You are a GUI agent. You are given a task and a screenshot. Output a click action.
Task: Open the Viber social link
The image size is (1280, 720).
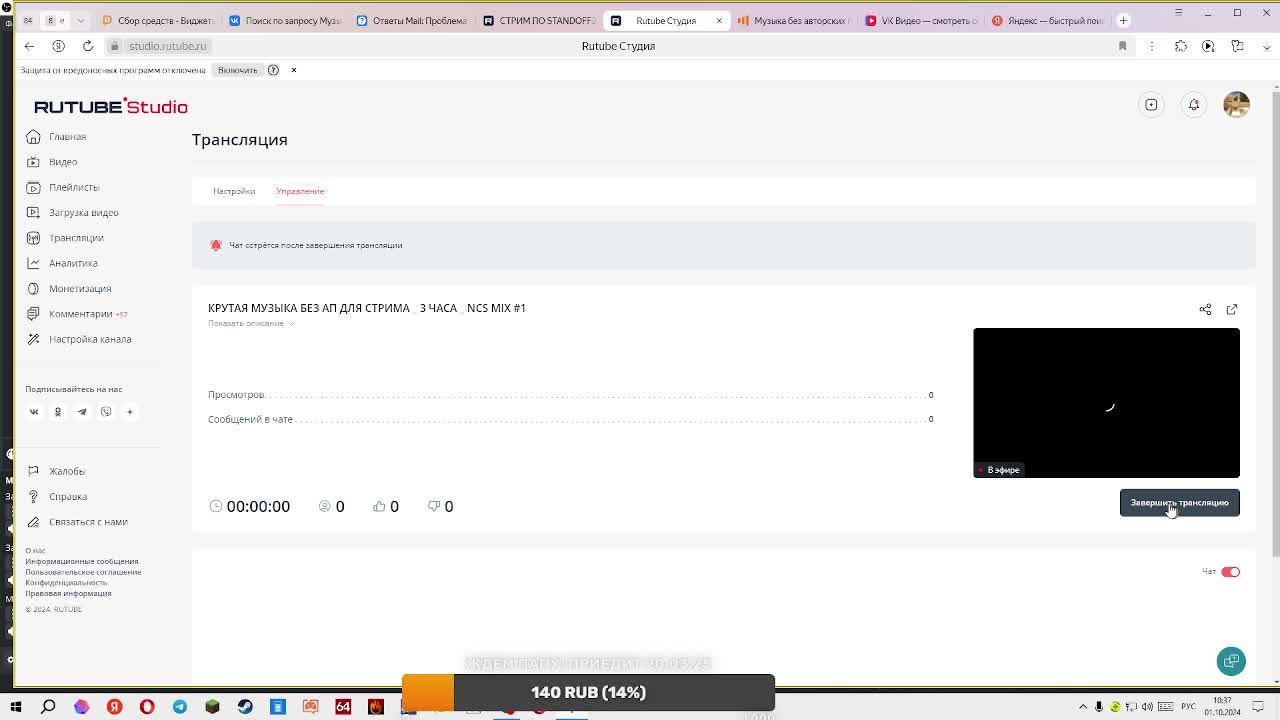(x=106, y=412)
